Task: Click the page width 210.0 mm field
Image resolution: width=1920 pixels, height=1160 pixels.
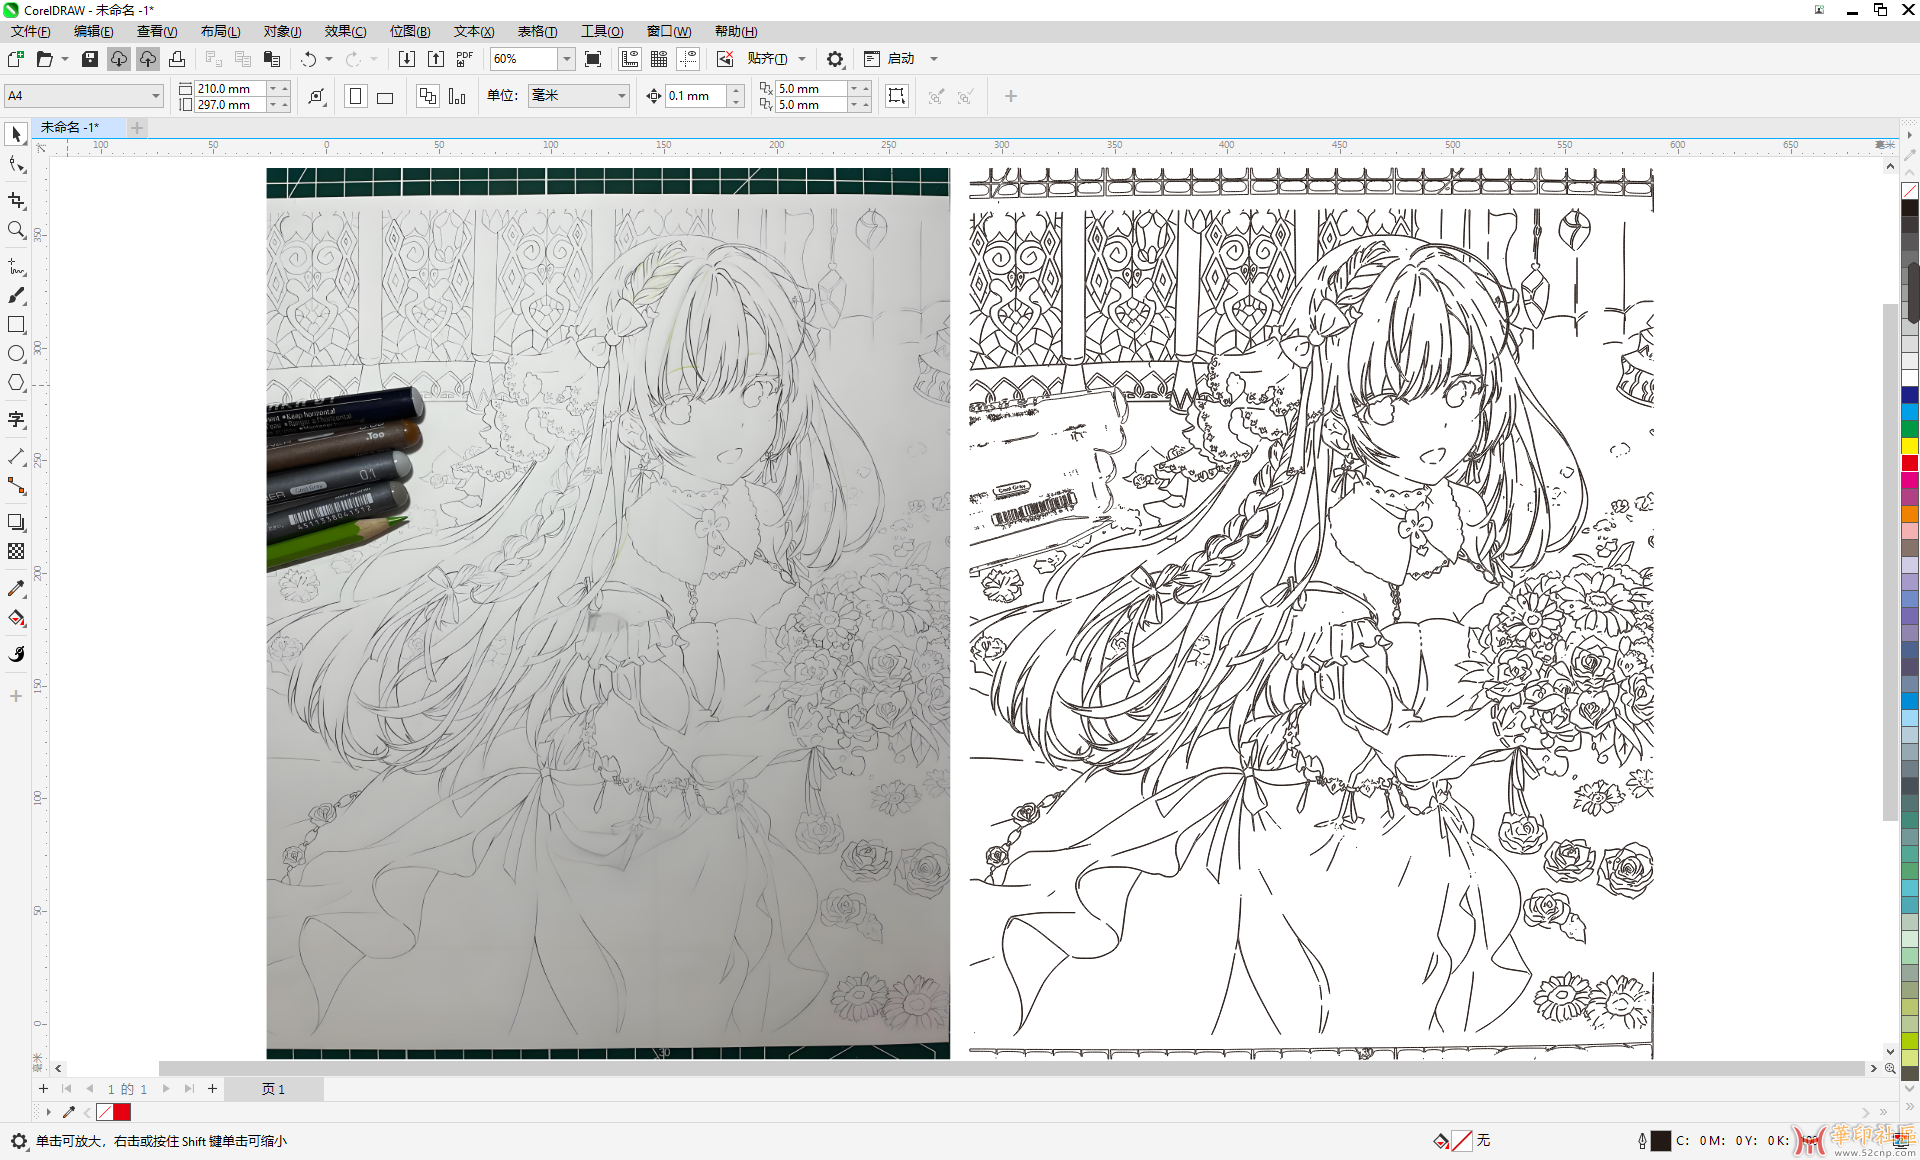Action: (230, 88)
